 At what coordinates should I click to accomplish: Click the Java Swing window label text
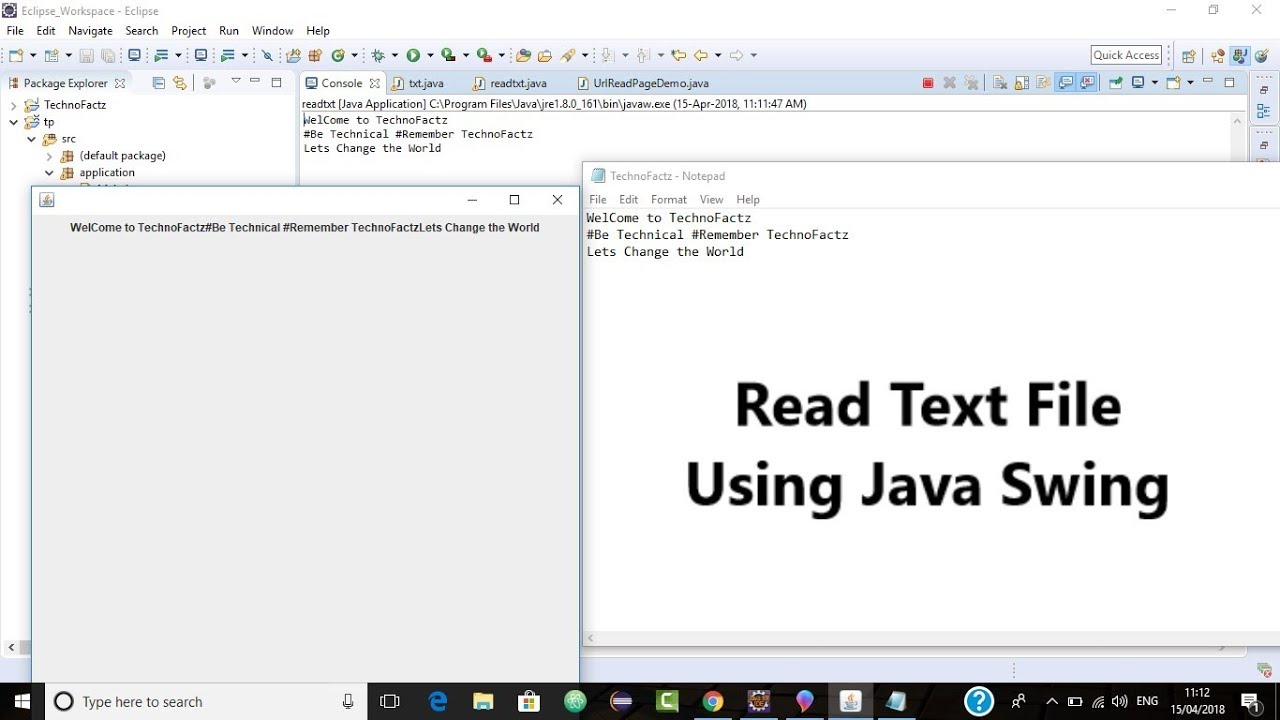click(305, 228)
